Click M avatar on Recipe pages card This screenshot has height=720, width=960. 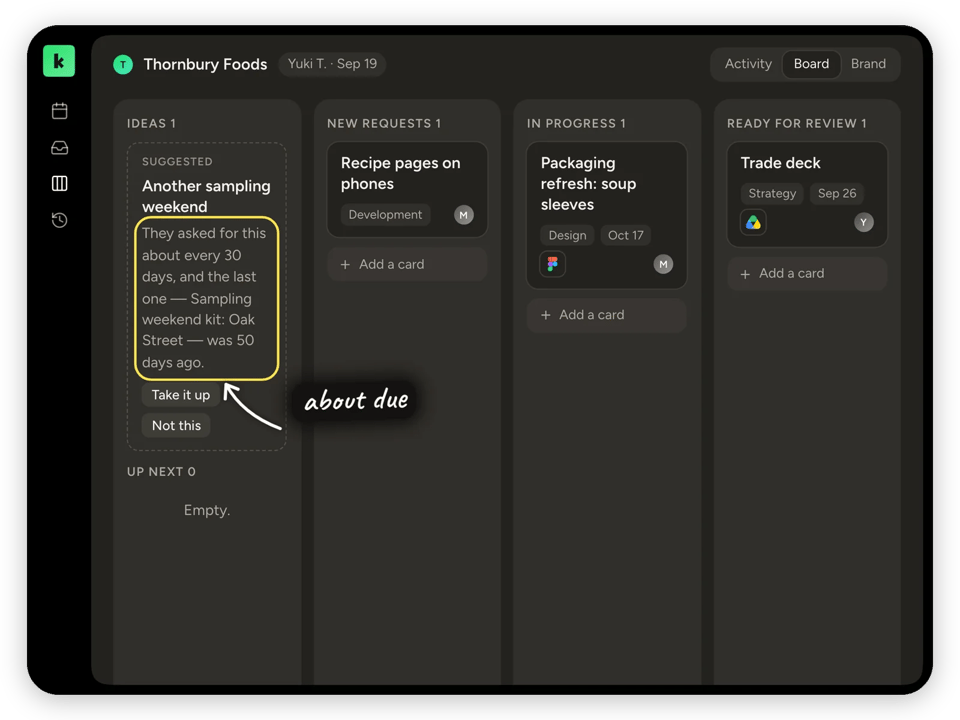pyautogui.click(x=463, y=215)
